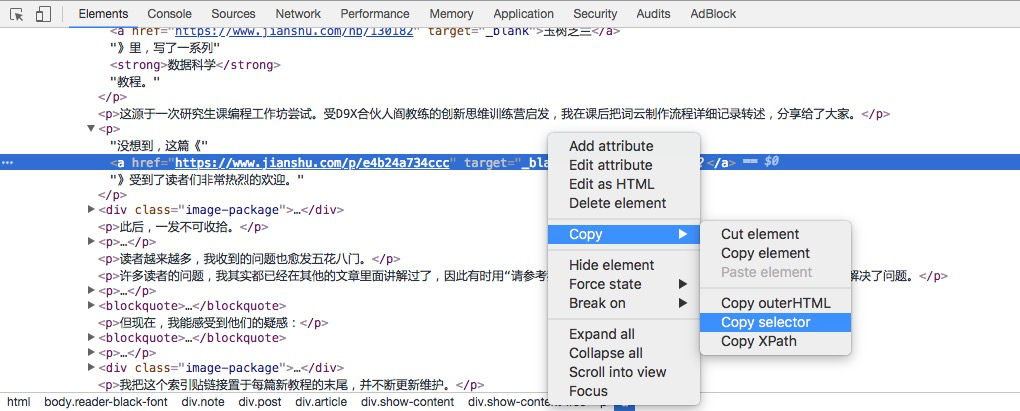Activate the inspect element picker icon
The height and width of the screenshot is (411, 1020).
[16, 14]
